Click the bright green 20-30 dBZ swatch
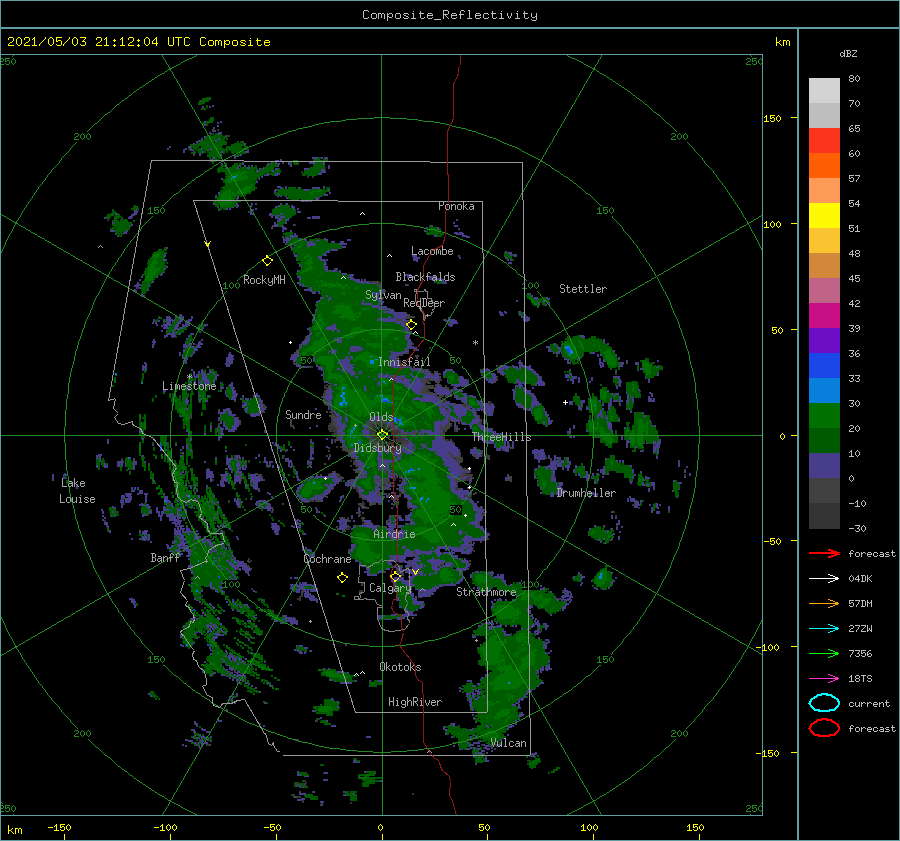This screenshot has height=841, width=900. coord(824,416)
